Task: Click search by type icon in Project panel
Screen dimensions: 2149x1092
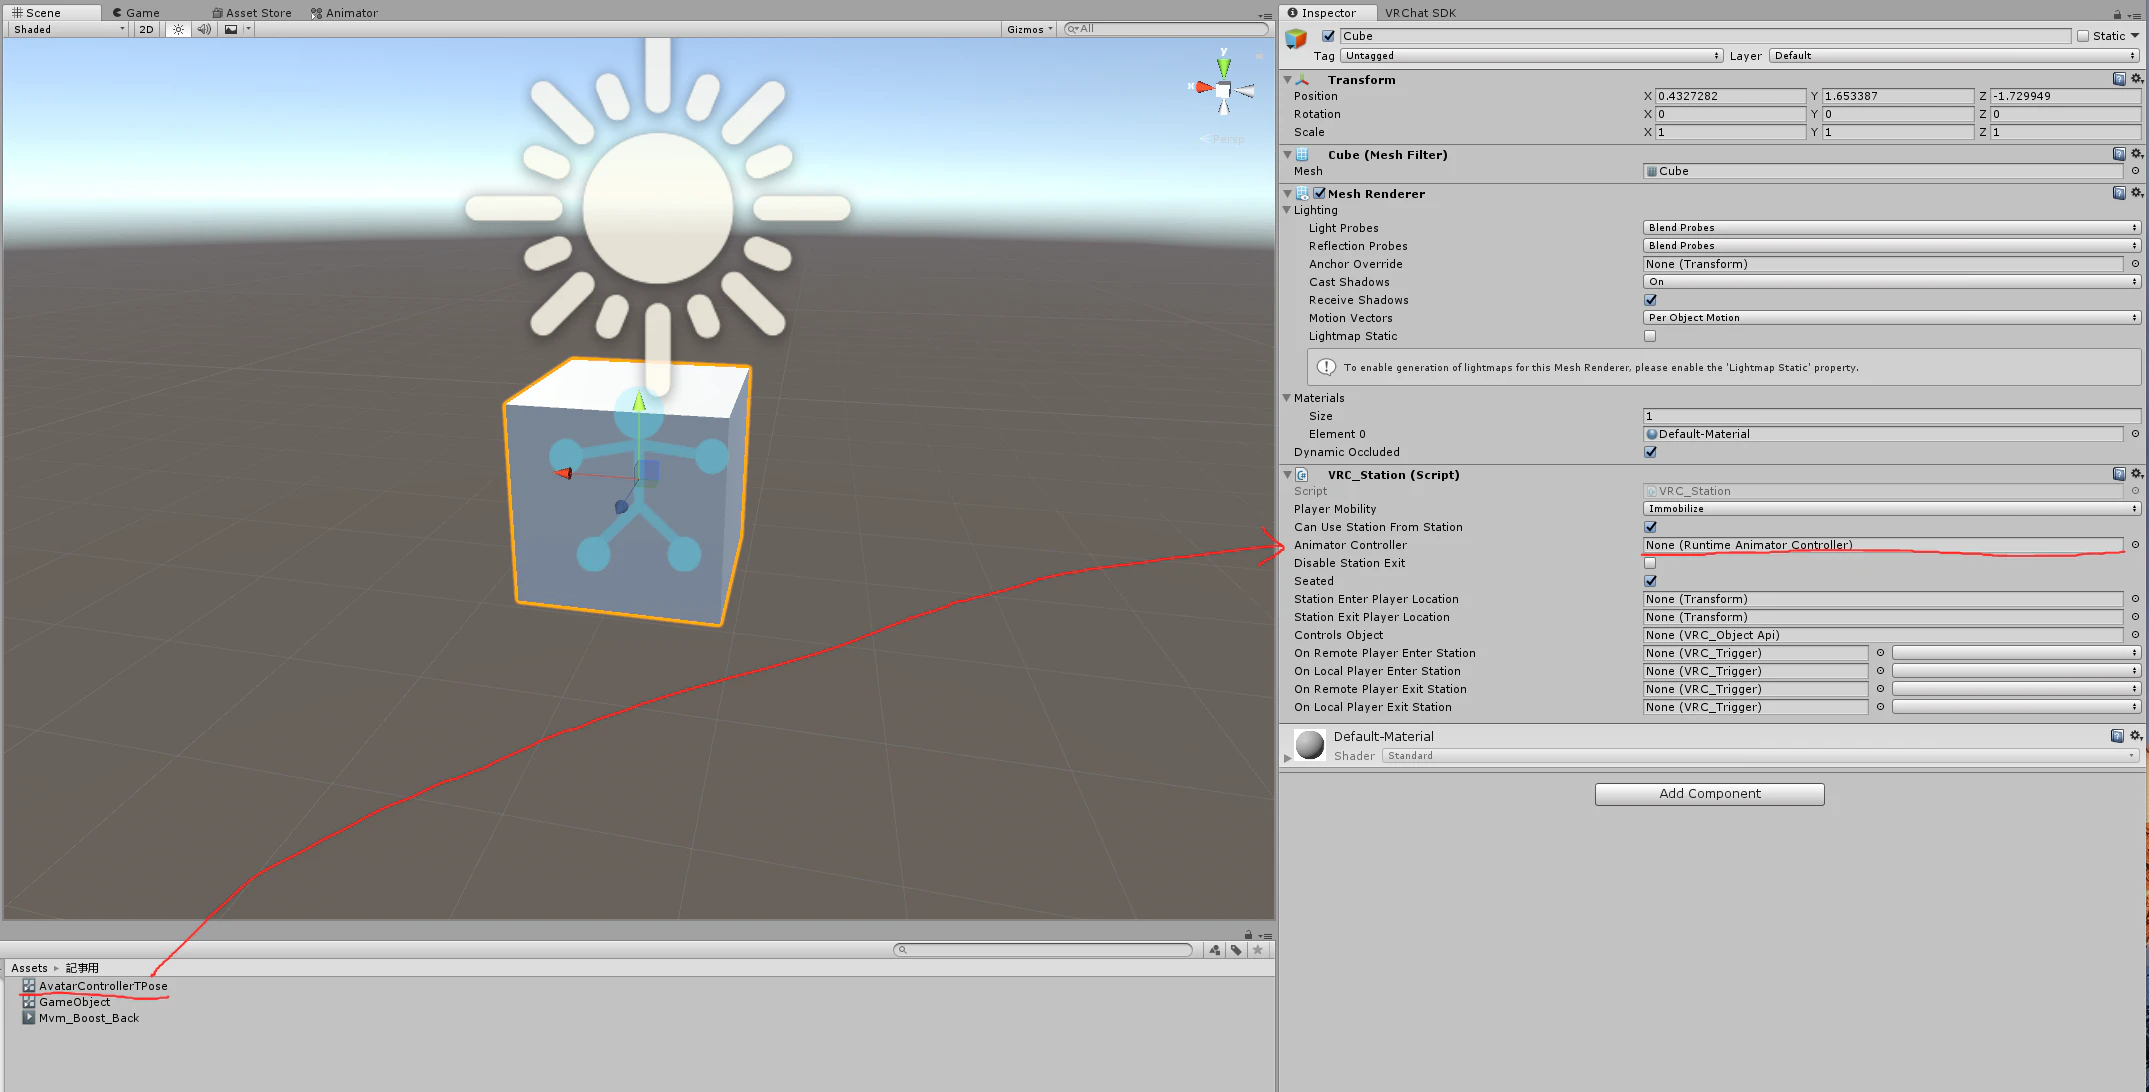Action: pyautogui.click(x=1214, y=950)
